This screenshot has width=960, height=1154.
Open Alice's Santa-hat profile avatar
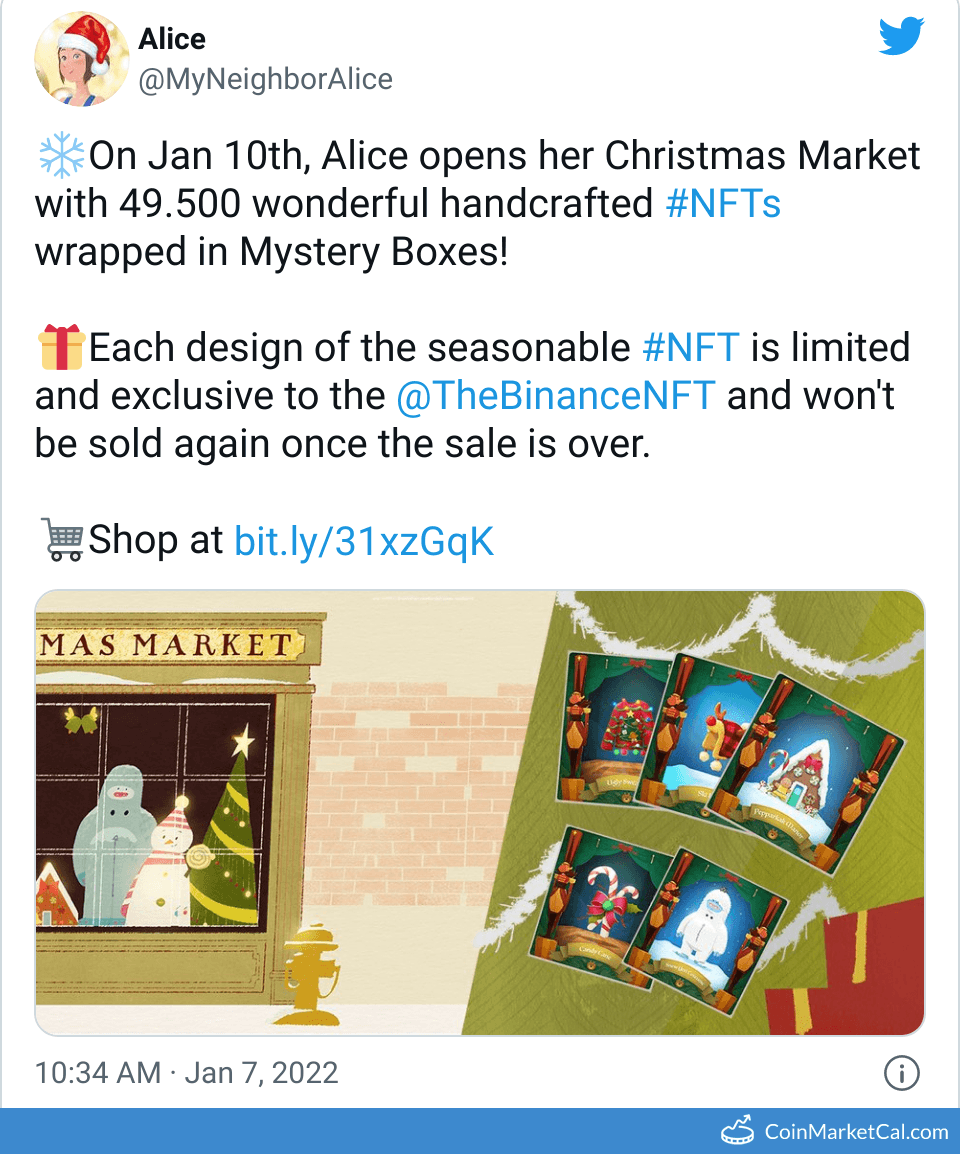pos(82,59)
